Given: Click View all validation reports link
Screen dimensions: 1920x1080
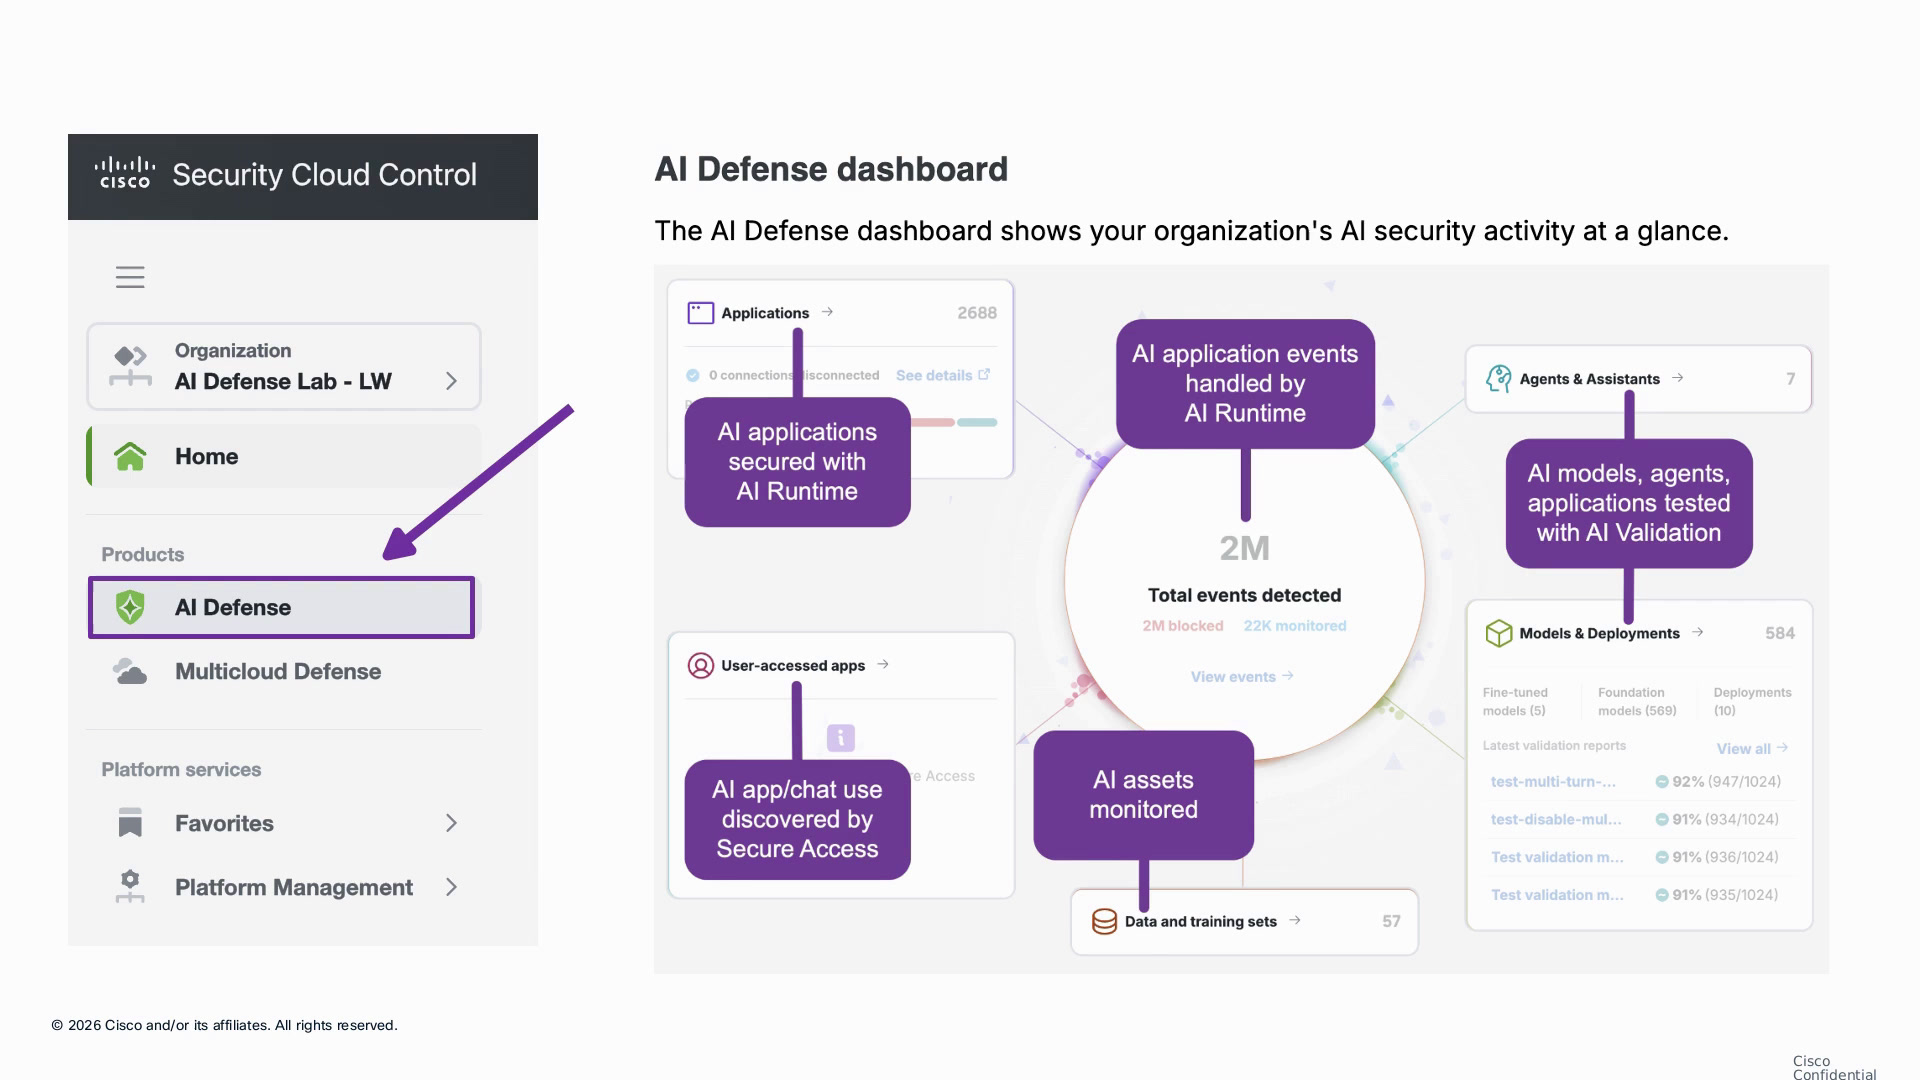Looking at the screenshot, I should [1752, 748].
